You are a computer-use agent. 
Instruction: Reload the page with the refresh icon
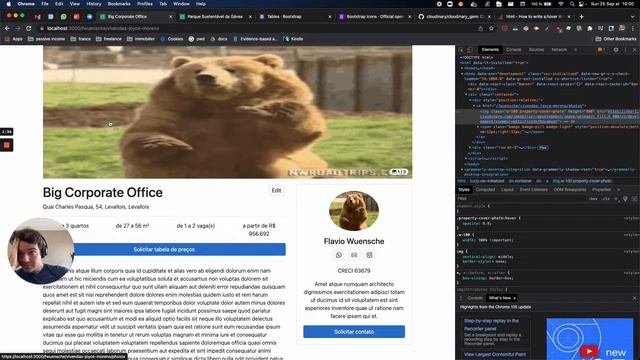click(x=29, y=29)
